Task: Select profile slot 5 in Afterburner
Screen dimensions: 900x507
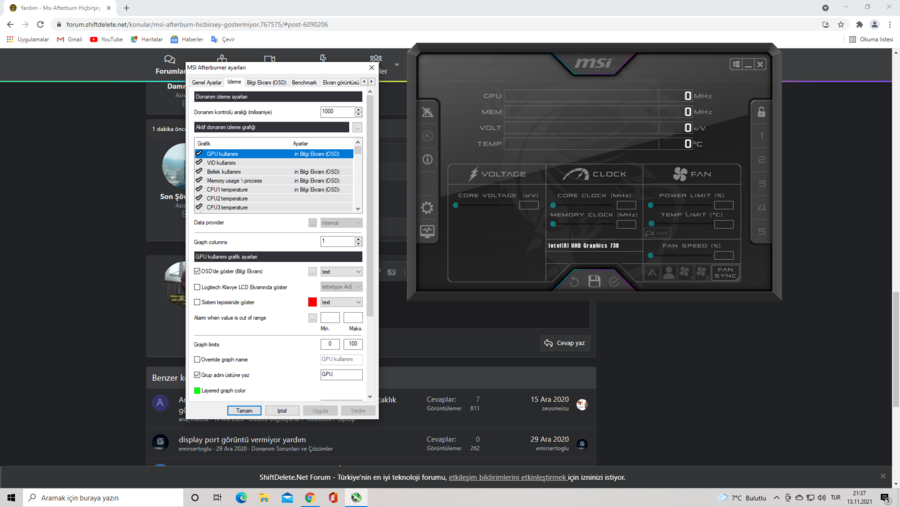Action: [761, 231]
